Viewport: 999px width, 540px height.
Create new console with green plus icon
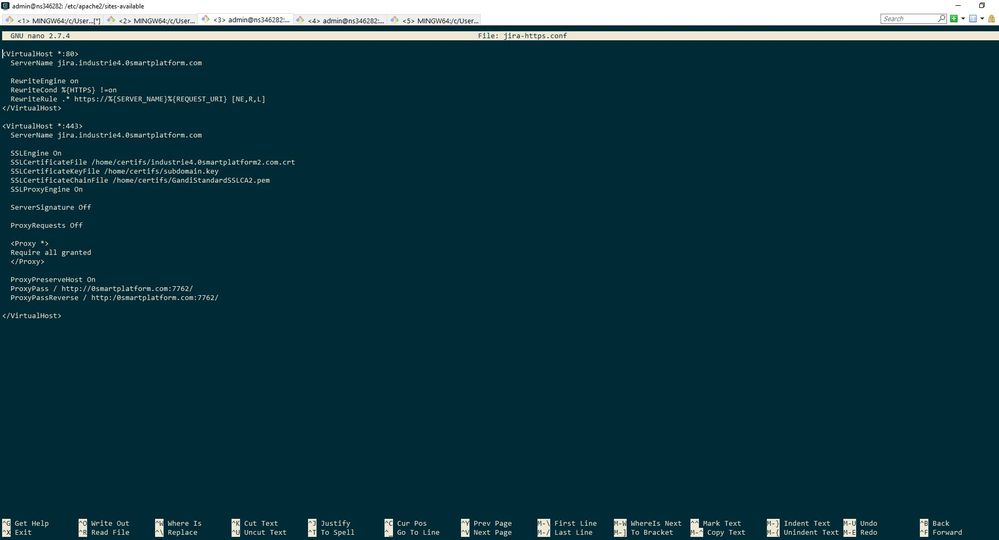[x=954, y=18]
